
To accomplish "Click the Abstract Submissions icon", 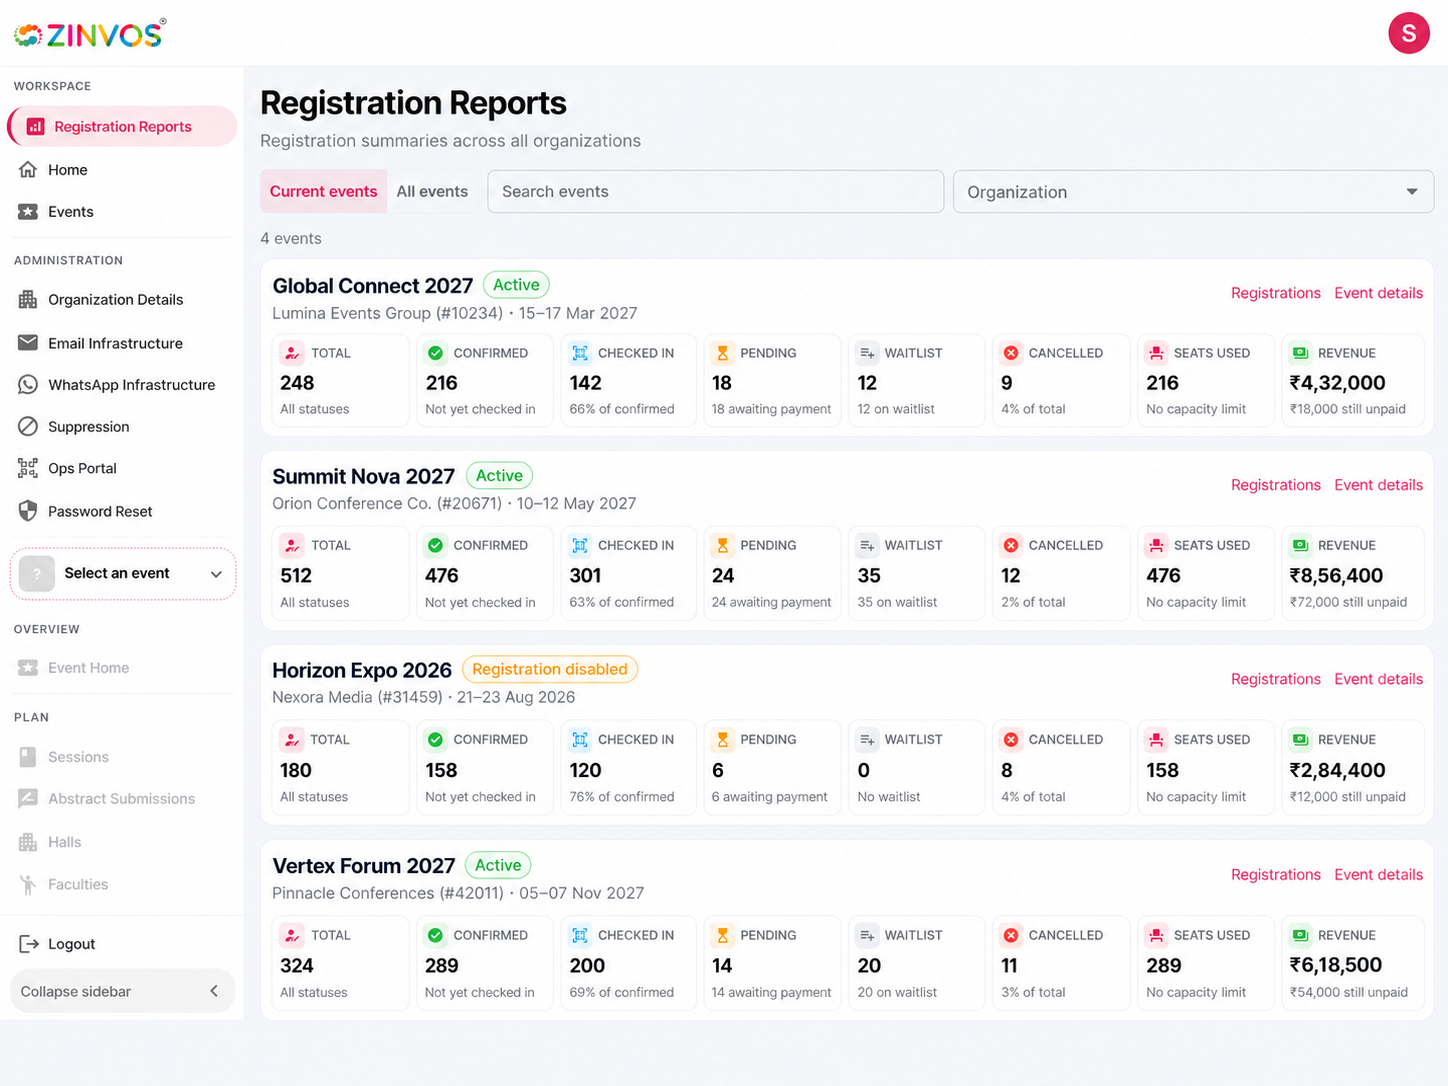I will click(x=28, y=799).
